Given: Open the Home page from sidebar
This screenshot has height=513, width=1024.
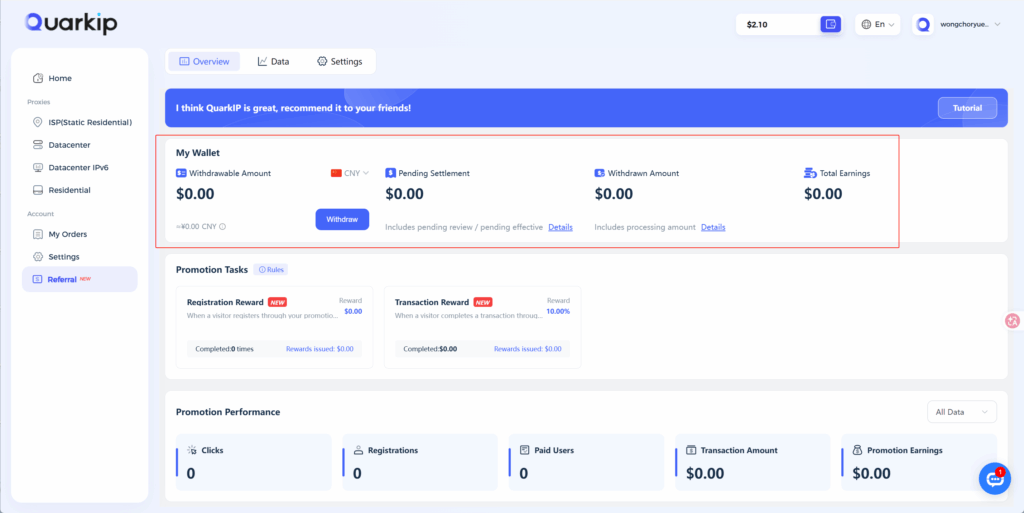Looking at the screenshot, I should 60,78.
